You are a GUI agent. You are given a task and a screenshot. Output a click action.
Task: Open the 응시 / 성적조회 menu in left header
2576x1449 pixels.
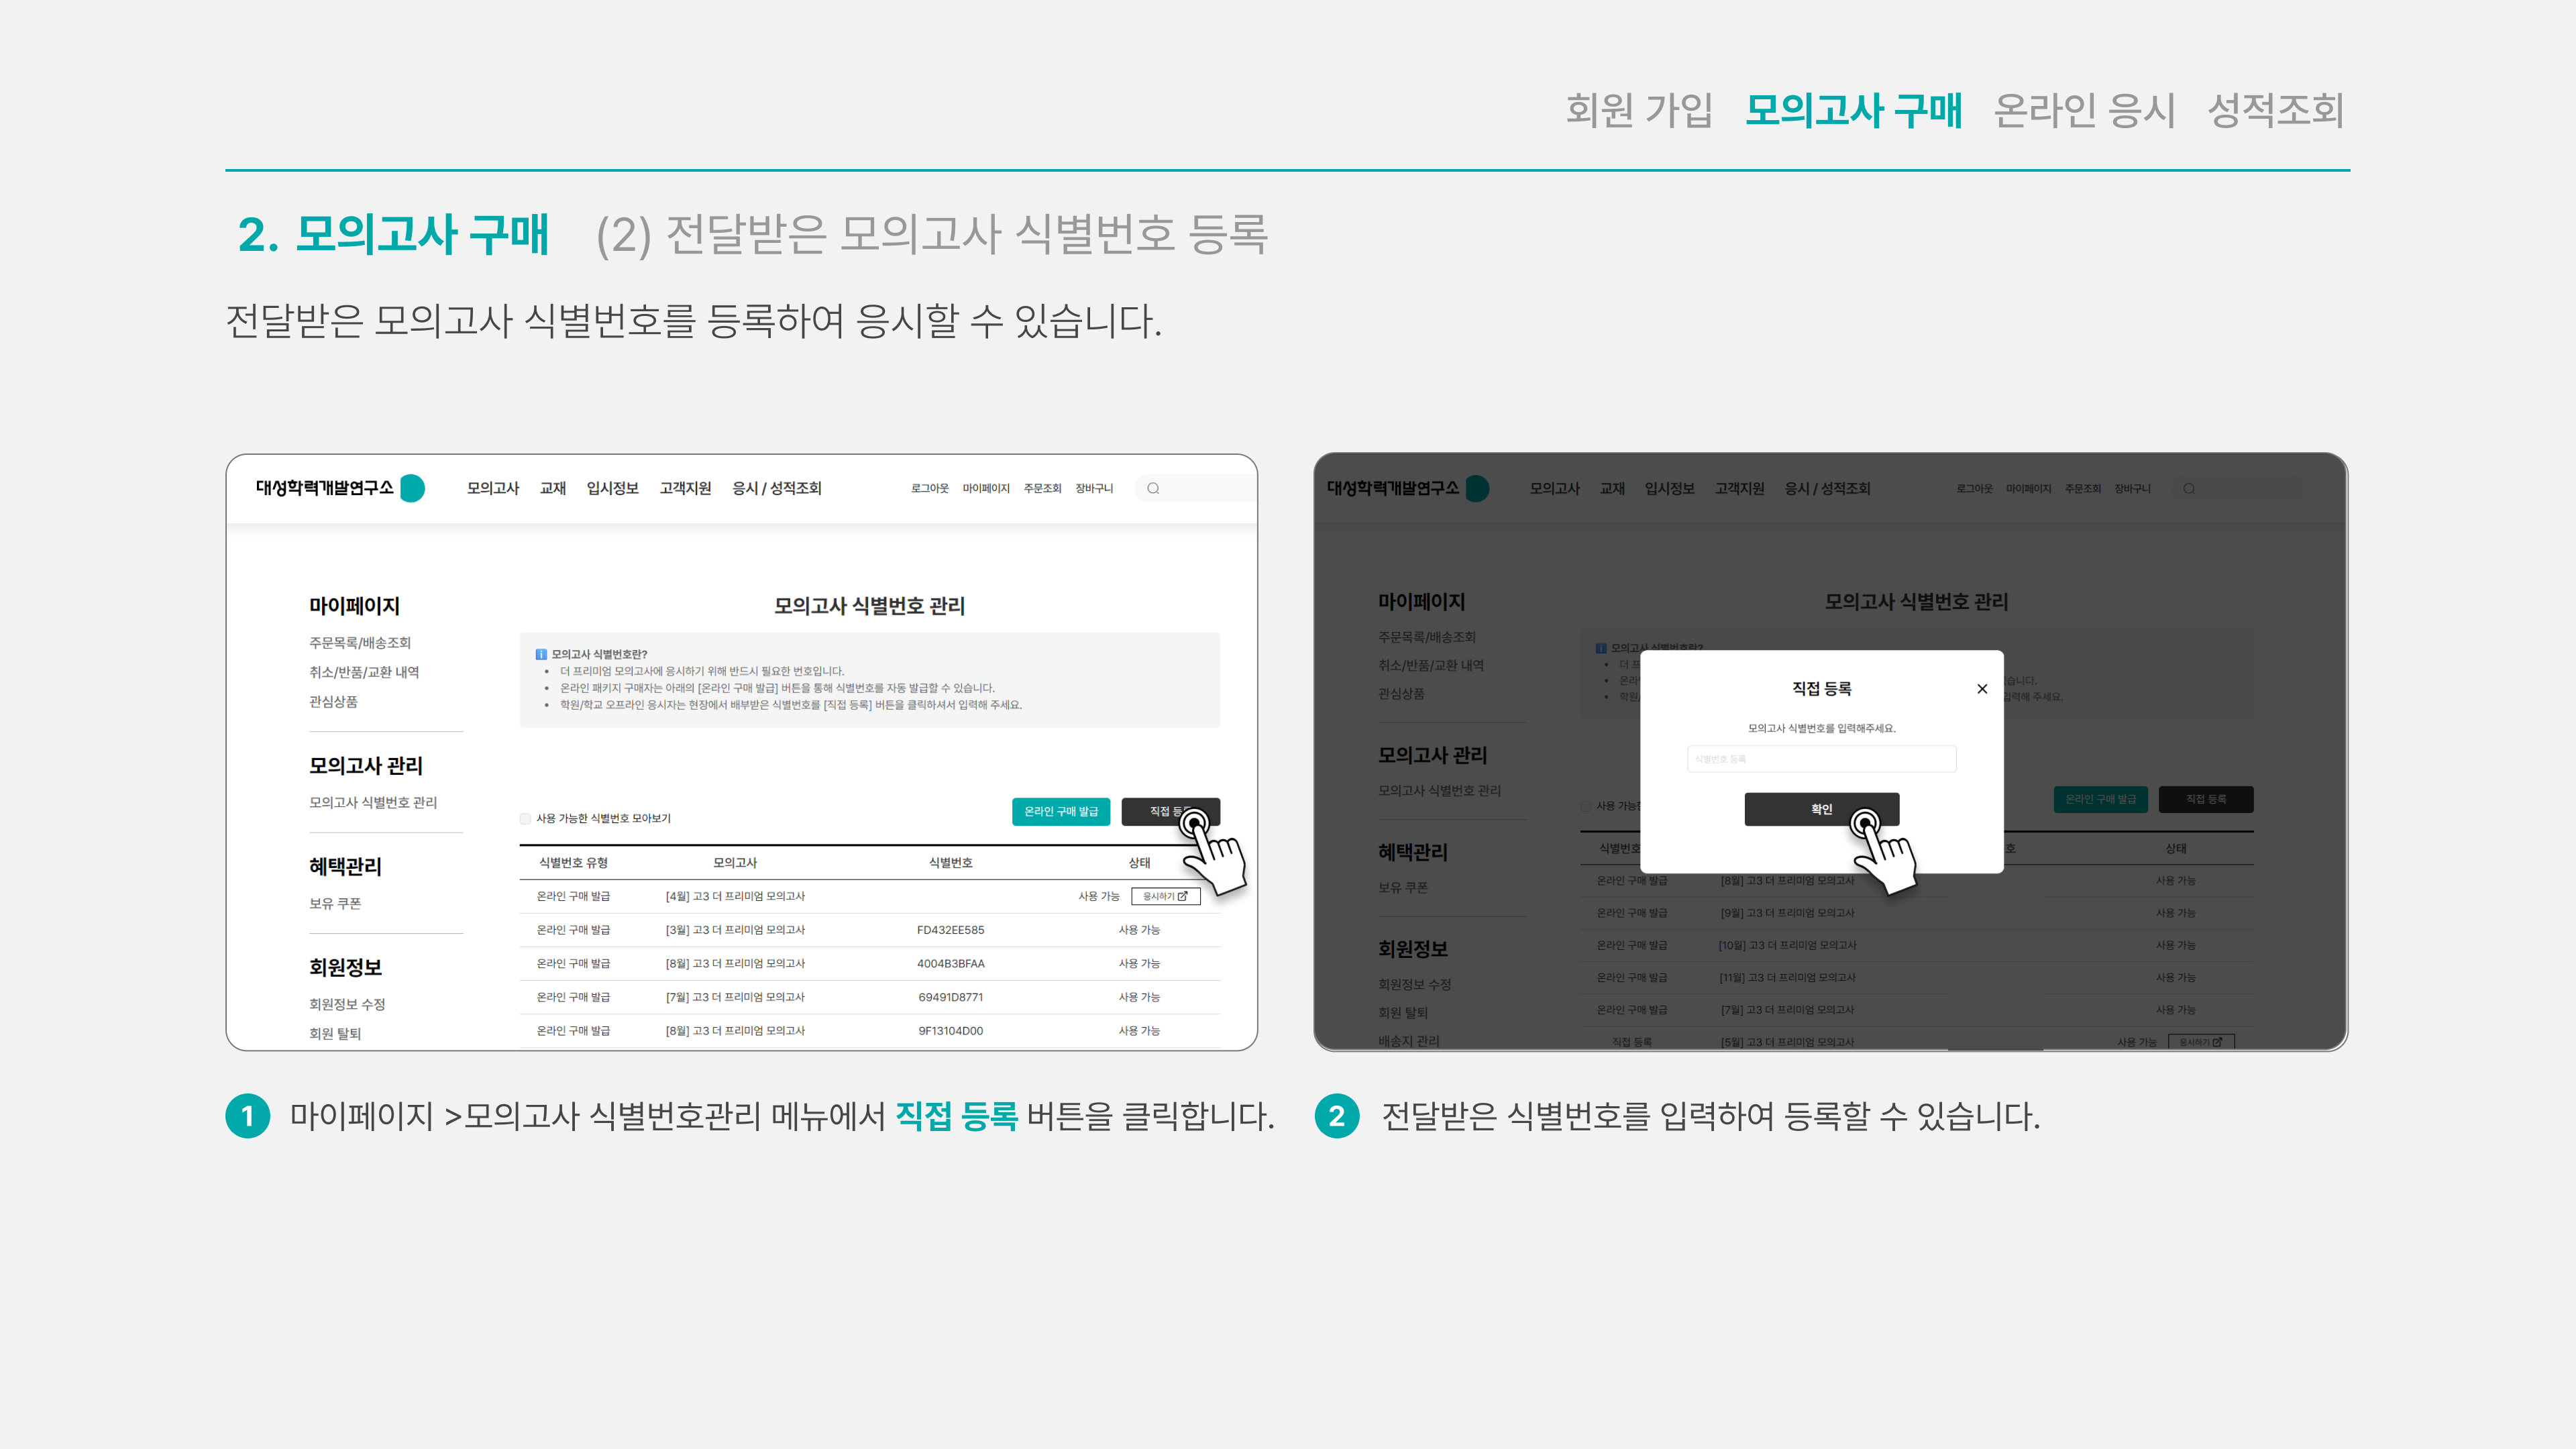coord(776,488)
